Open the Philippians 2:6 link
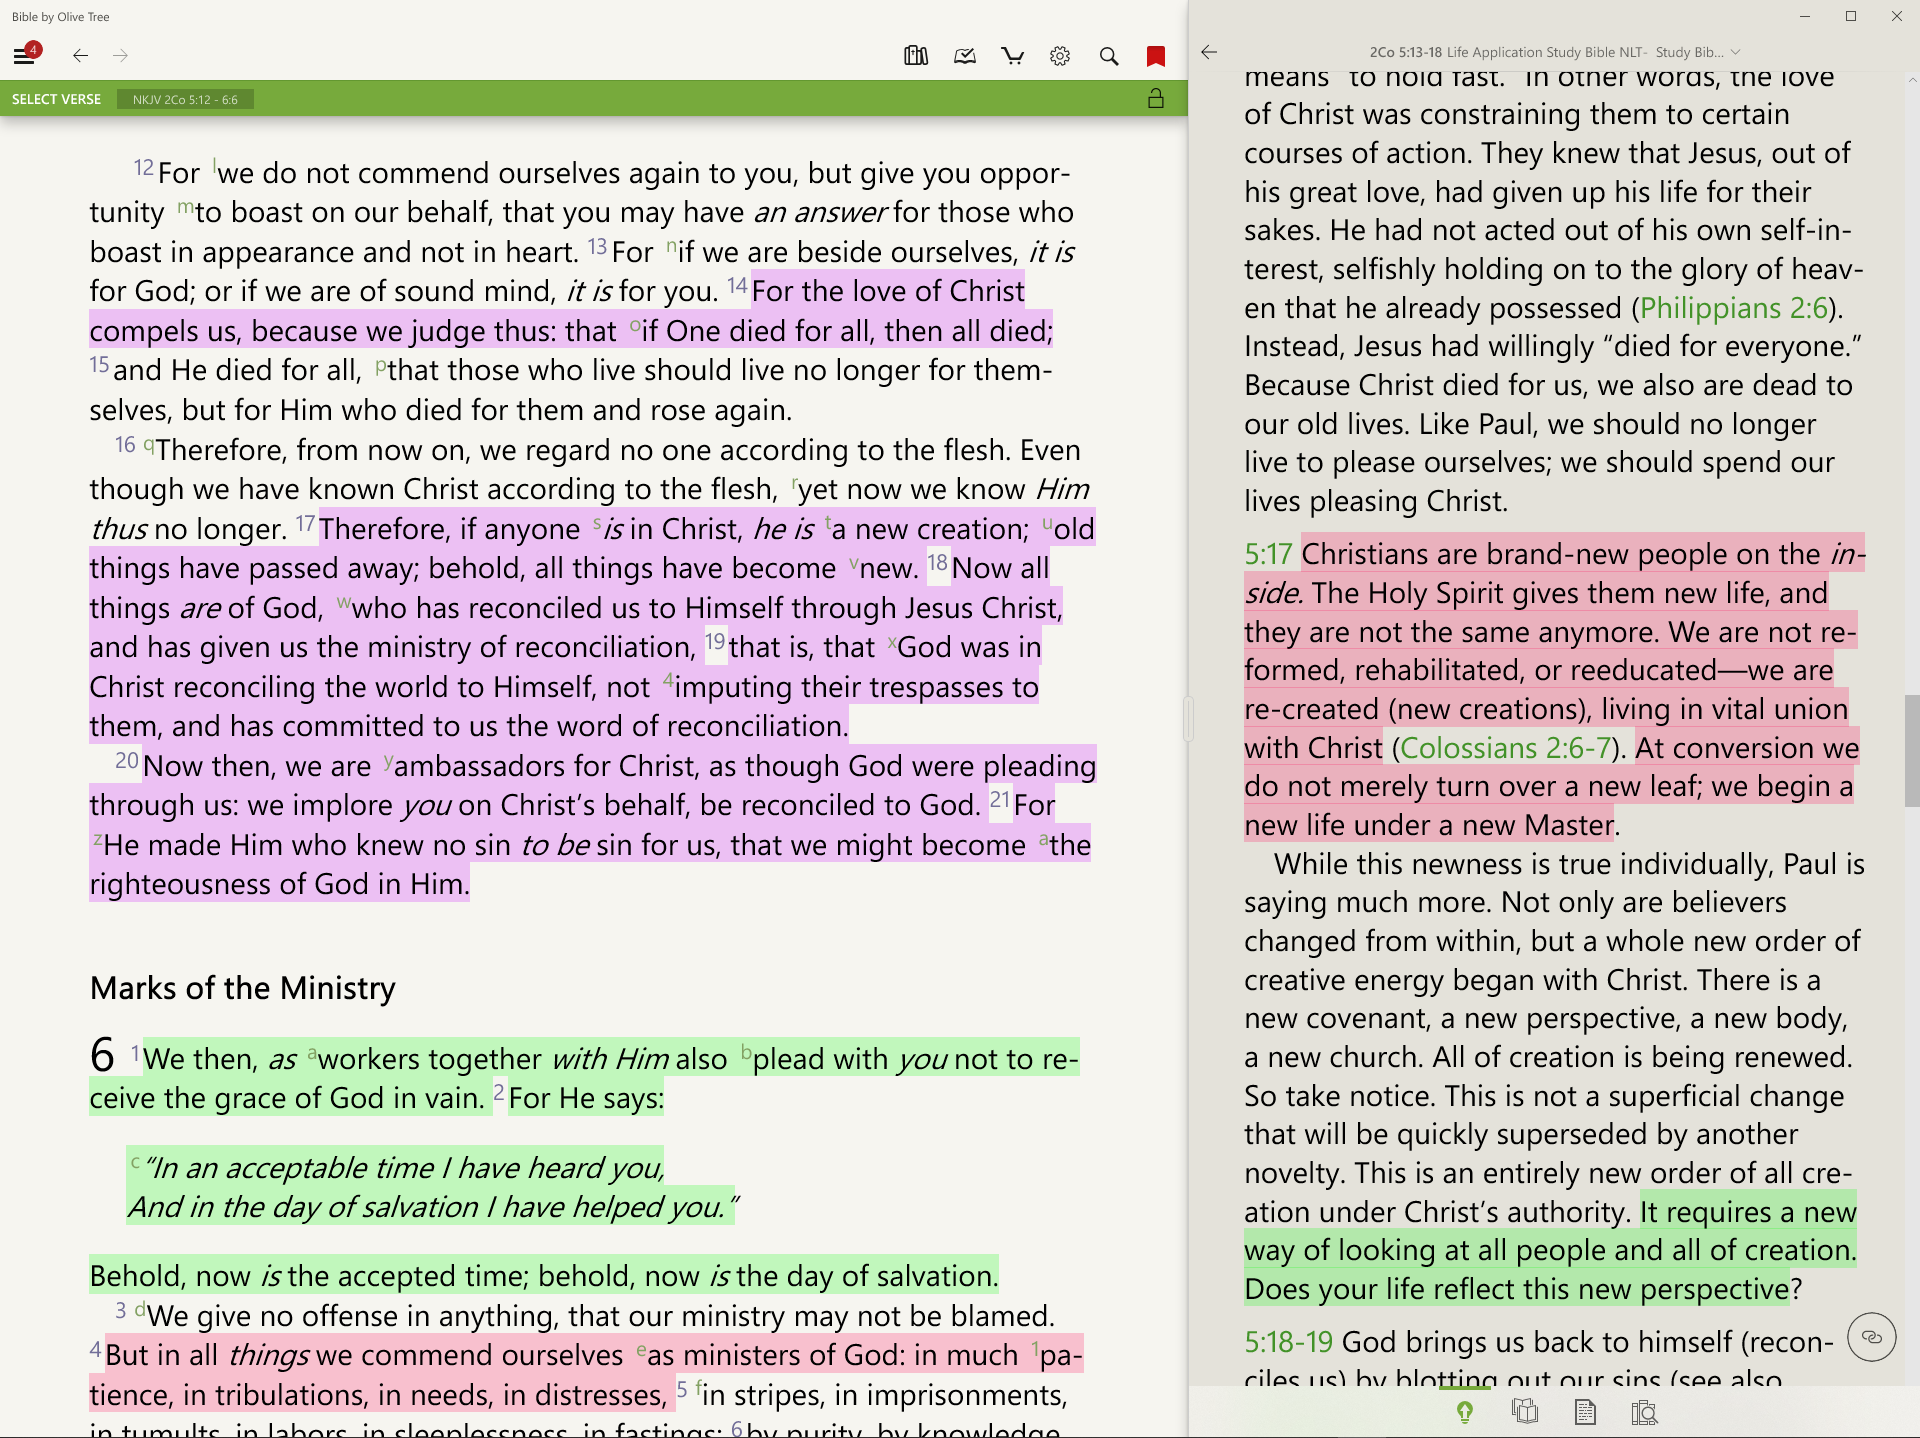This screenshot has height=1438, width=1920. [x=1734, y=308]
